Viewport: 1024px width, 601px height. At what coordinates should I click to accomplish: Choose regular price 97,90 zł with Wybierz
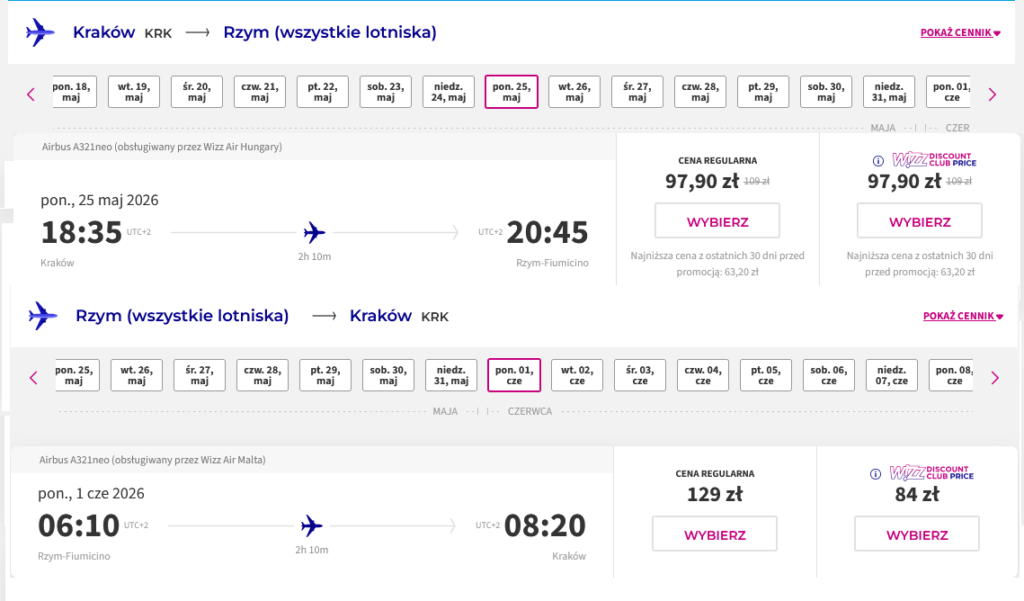[717, 222]
